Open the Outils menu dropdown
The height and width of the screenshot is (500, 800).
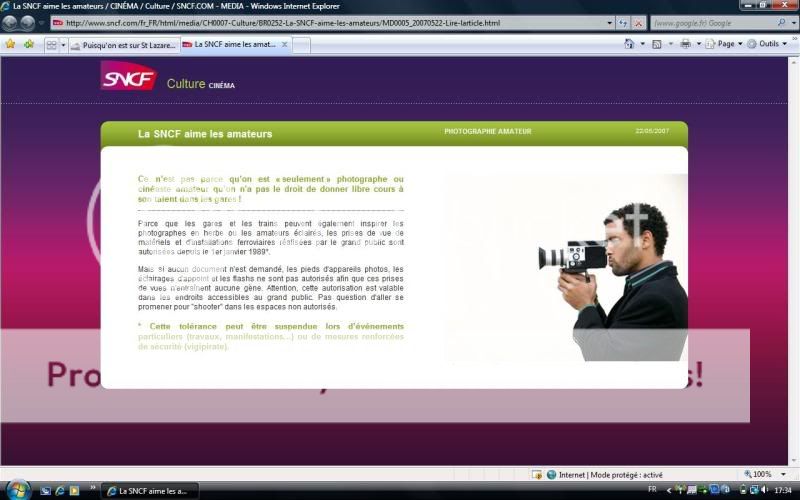click(769, 44)
